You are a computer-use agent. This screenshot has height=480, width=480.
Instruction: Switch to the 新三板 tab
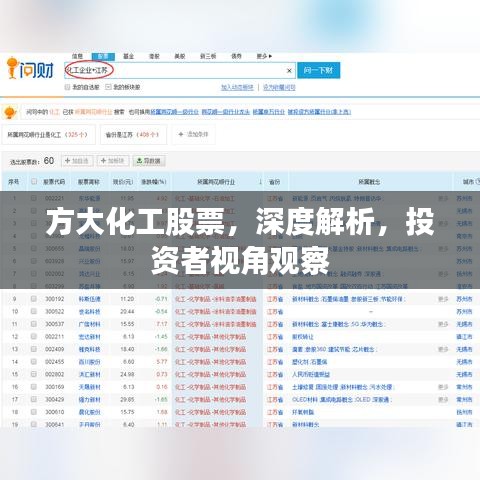[208, 56]
